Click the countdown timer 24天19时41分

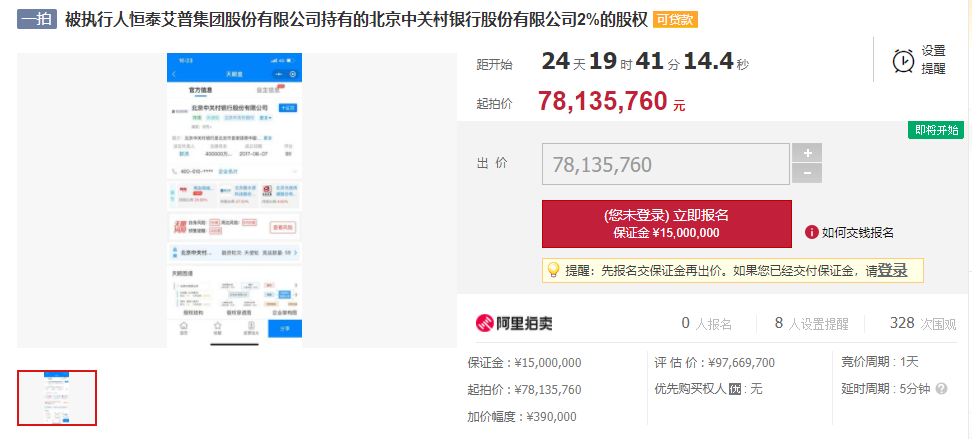point(645,61)
